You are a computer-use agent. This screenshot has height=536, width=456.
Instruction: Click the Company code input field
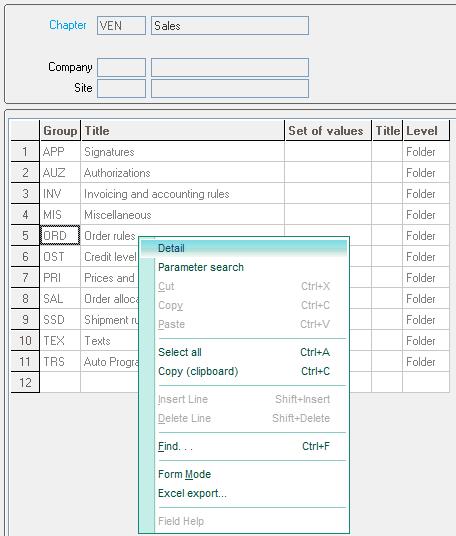pyautogui.click(x=121, y=67)
